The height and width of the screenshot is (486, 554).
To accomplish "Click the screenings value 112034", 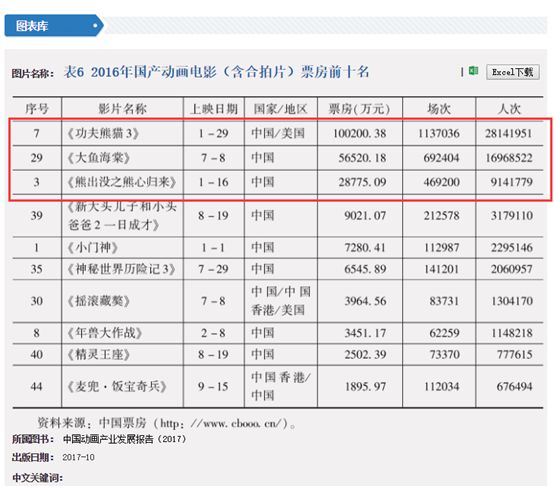I will click(x=442, y=386).
